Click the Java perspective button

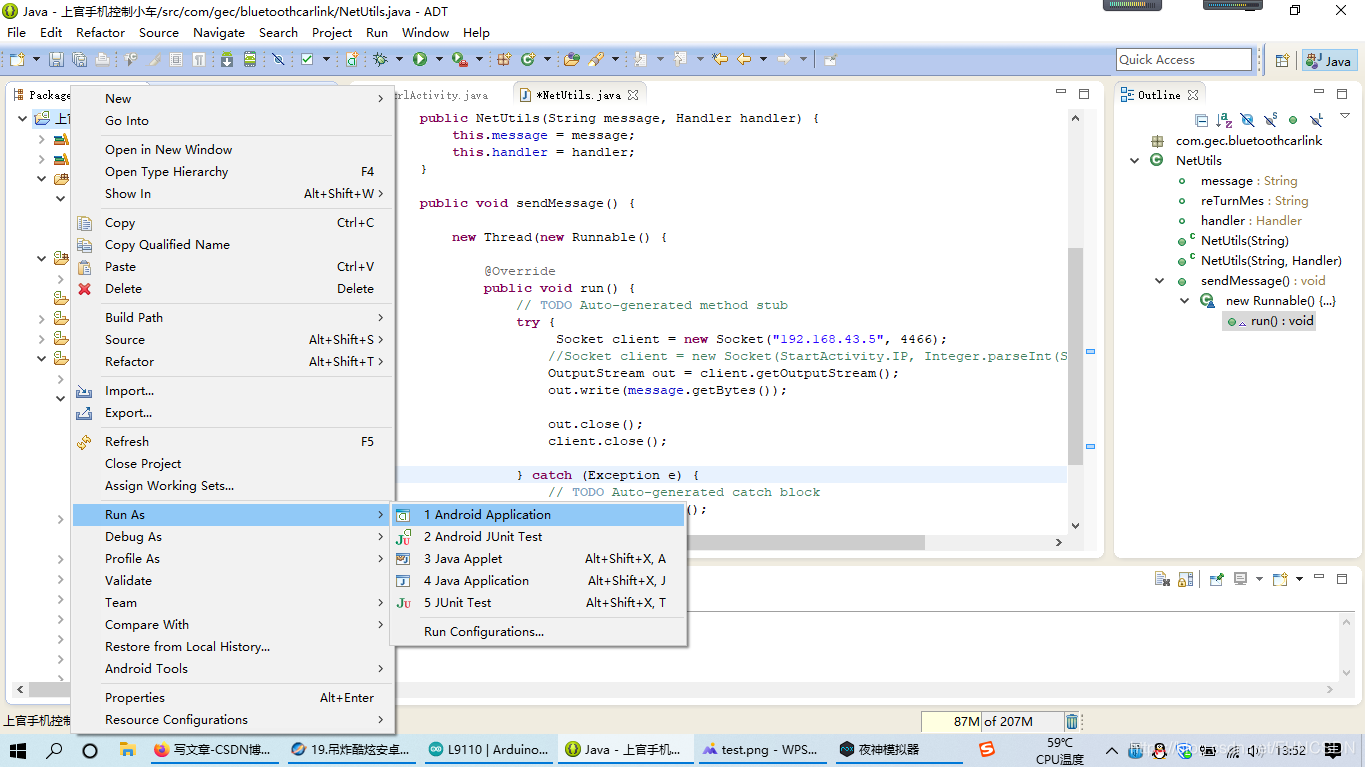pos(1328,61)
